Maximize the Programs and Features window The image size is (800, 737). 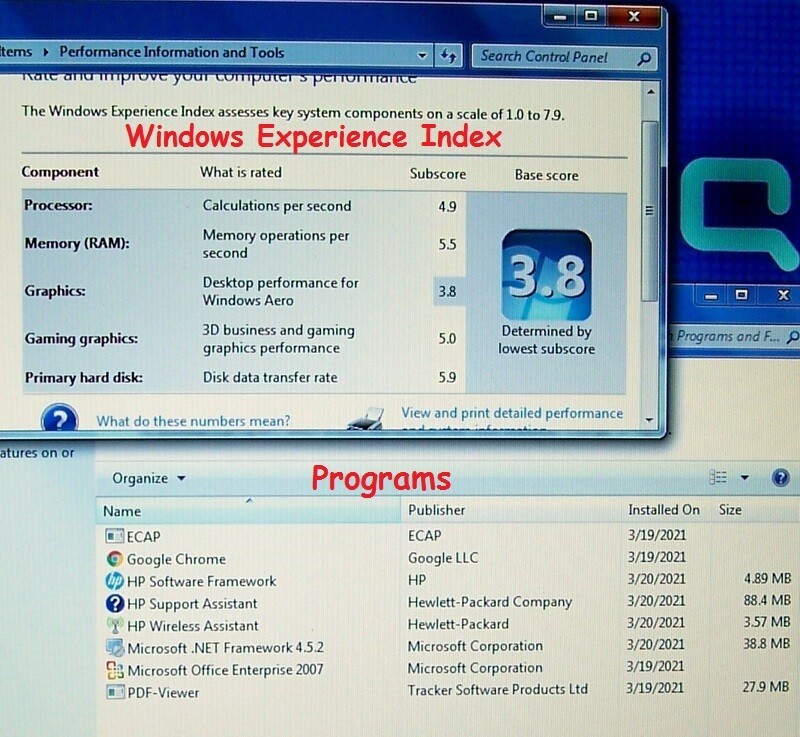click(x=741, y=295)
